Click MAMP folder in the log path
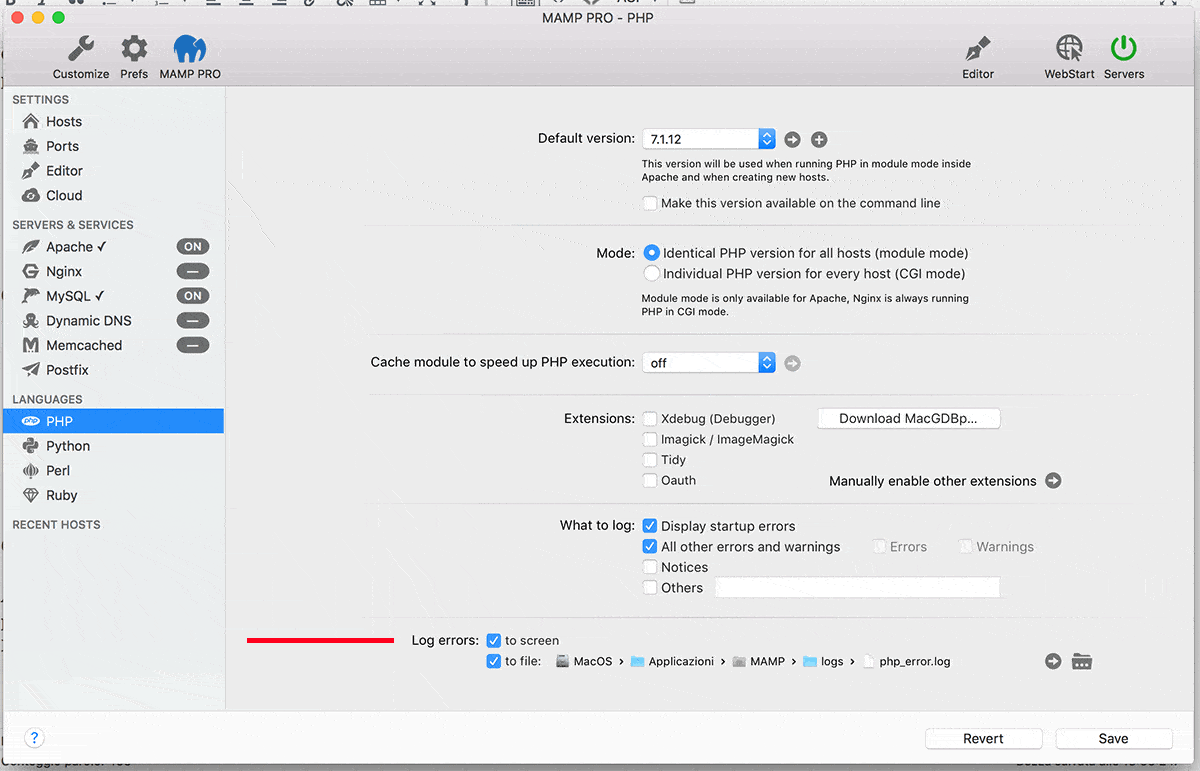 pos(759,662)
